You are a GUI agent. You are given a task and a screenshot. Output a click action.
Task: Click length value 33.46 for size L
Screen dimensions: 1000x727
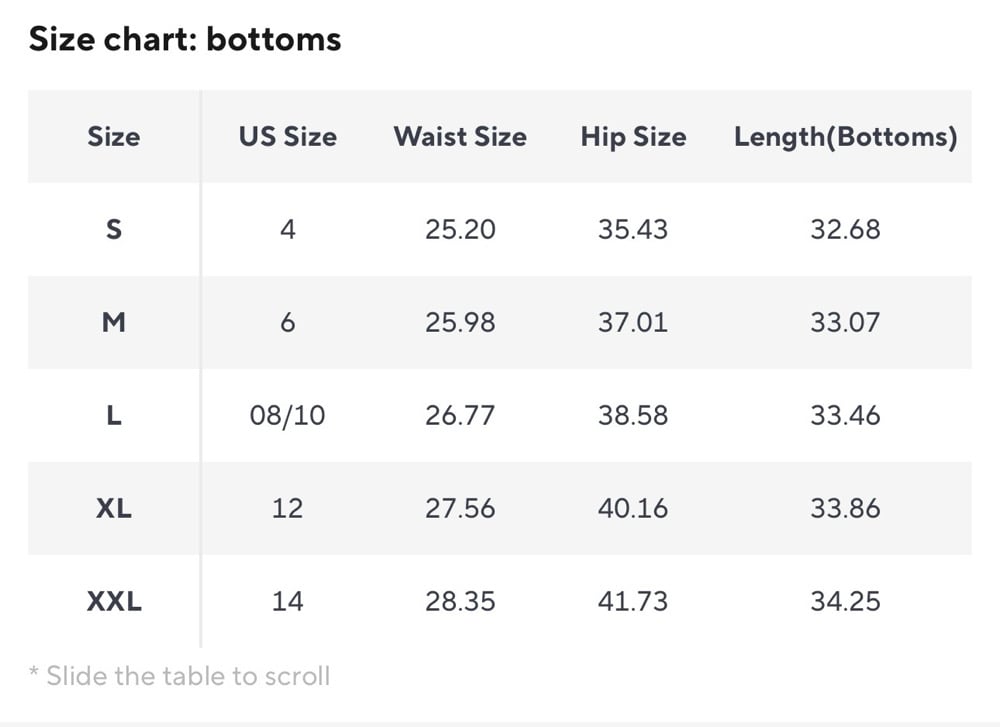point(845,415)
